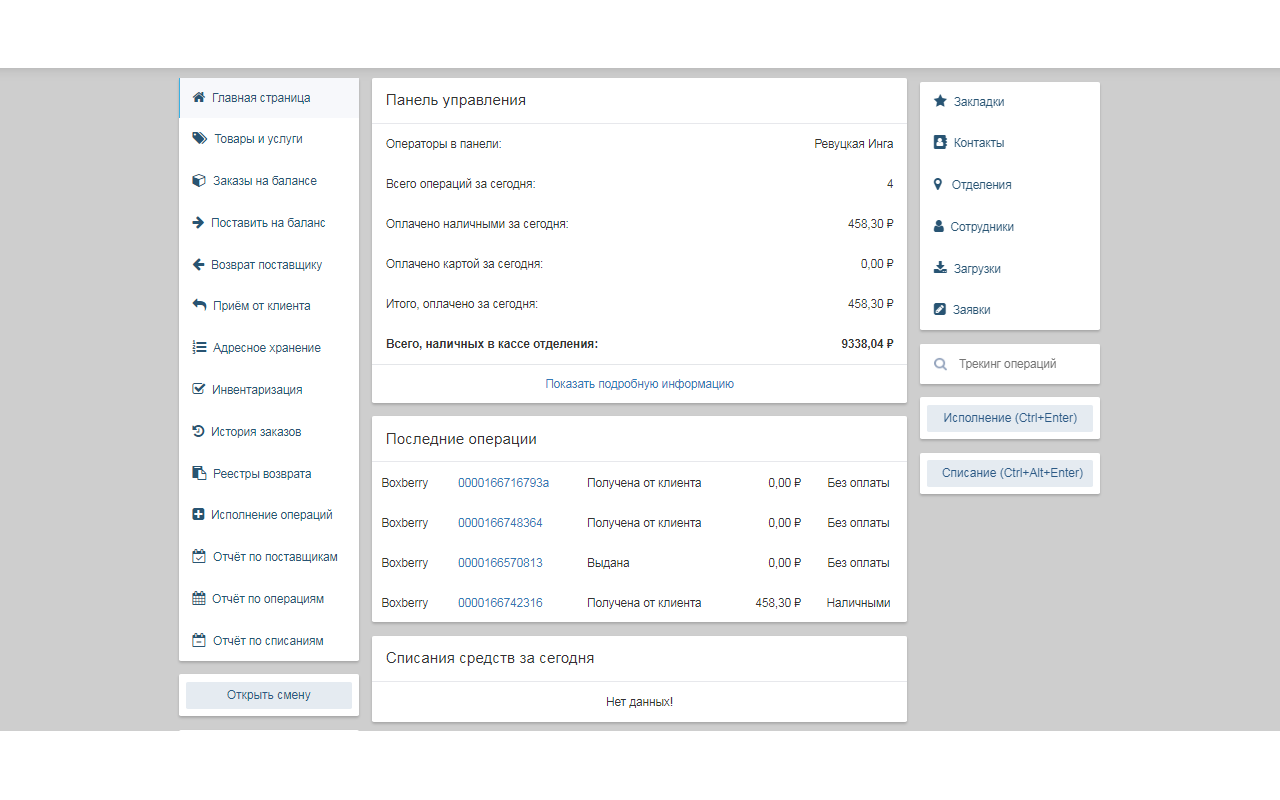The image size is (1280, 800).
Task: Click operator name Ревуцкая Инга
Action: point(854,144)
